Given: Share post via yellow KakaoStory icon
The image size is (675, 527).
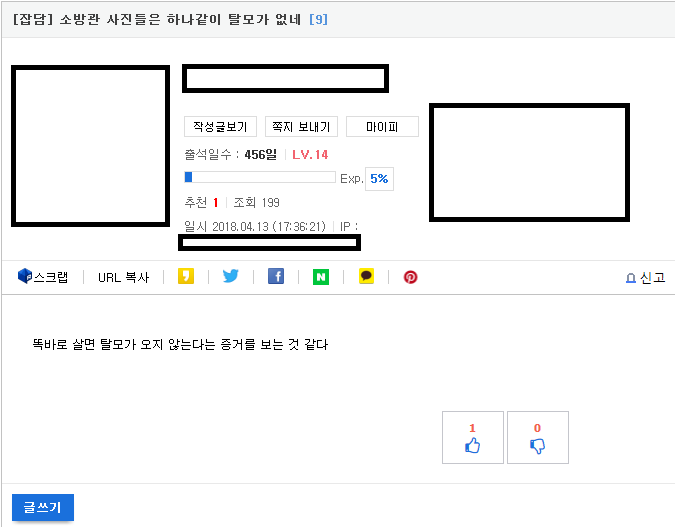Looking at the screenshot, I should click(185, 277).
